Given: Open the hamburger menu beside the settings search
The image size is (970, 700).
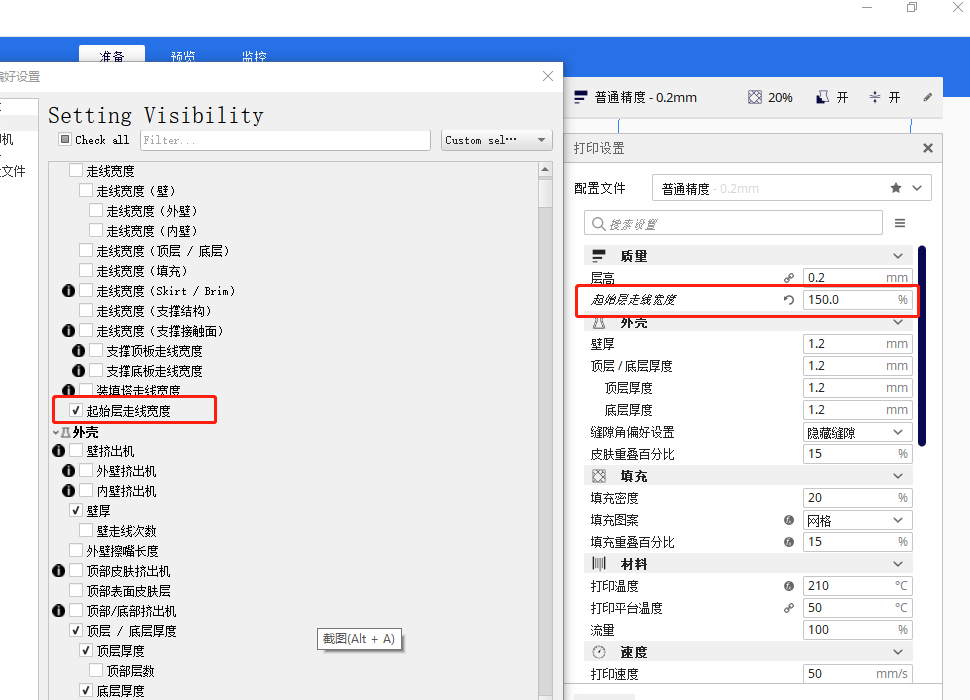Looking at the screenshot, I should click(x=900, y=223).
